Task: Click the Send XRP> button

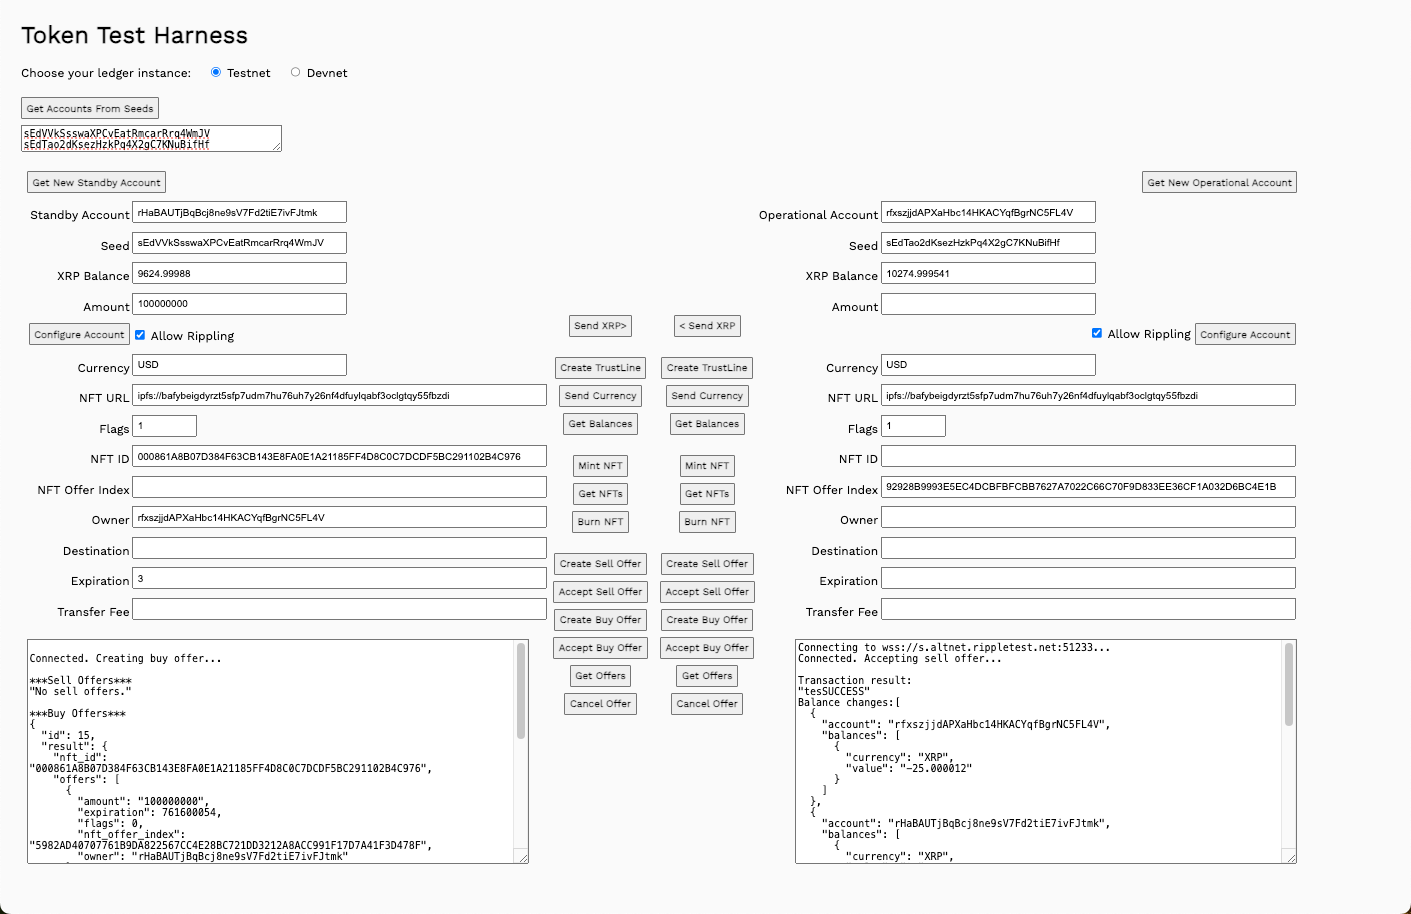Action: (600, 326)
